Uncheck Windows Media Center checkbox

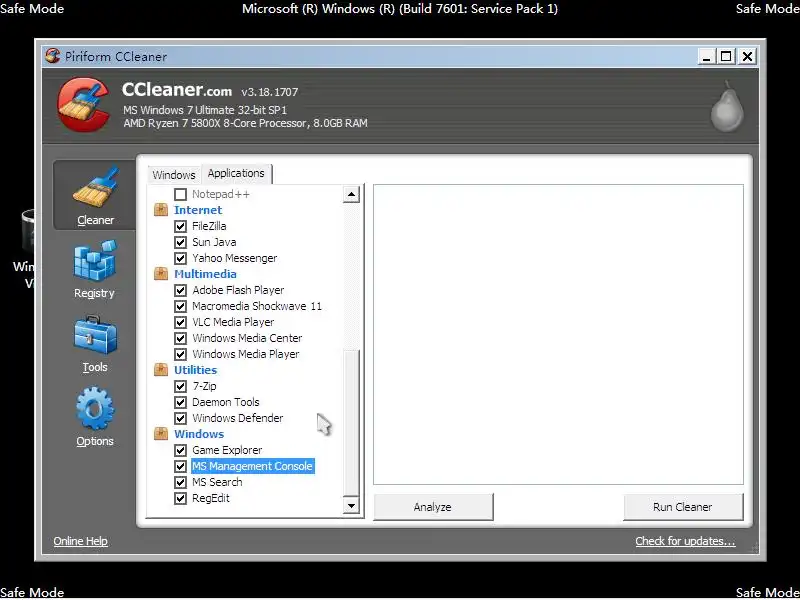coord(180,338)
